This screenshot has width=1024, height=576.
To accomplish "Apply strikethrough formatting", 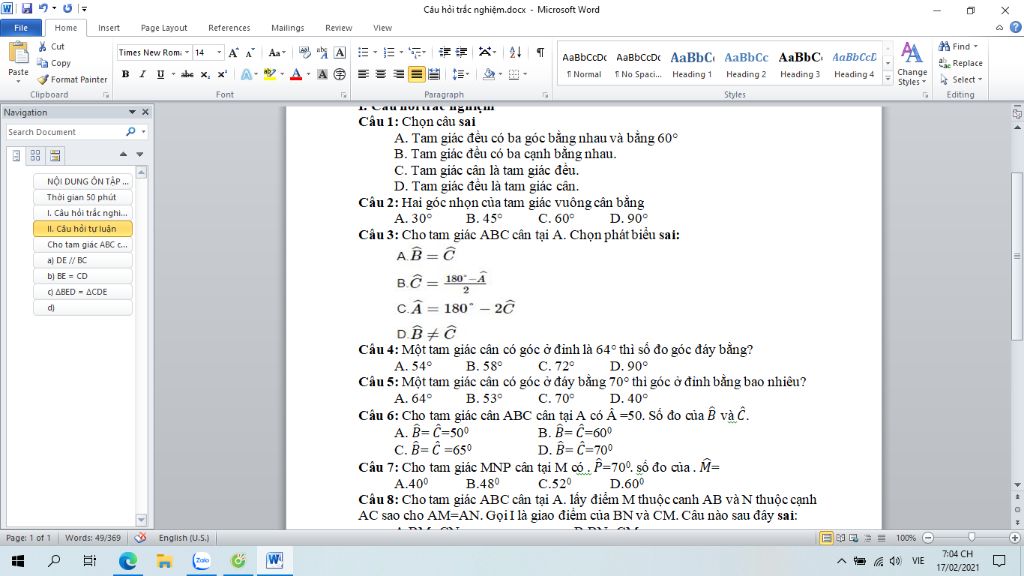I will click(187, 74).
